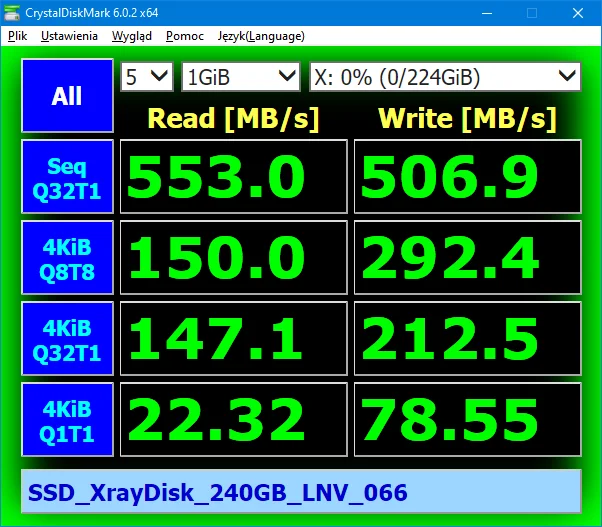Start the Seq Q32T1 test

68,177
